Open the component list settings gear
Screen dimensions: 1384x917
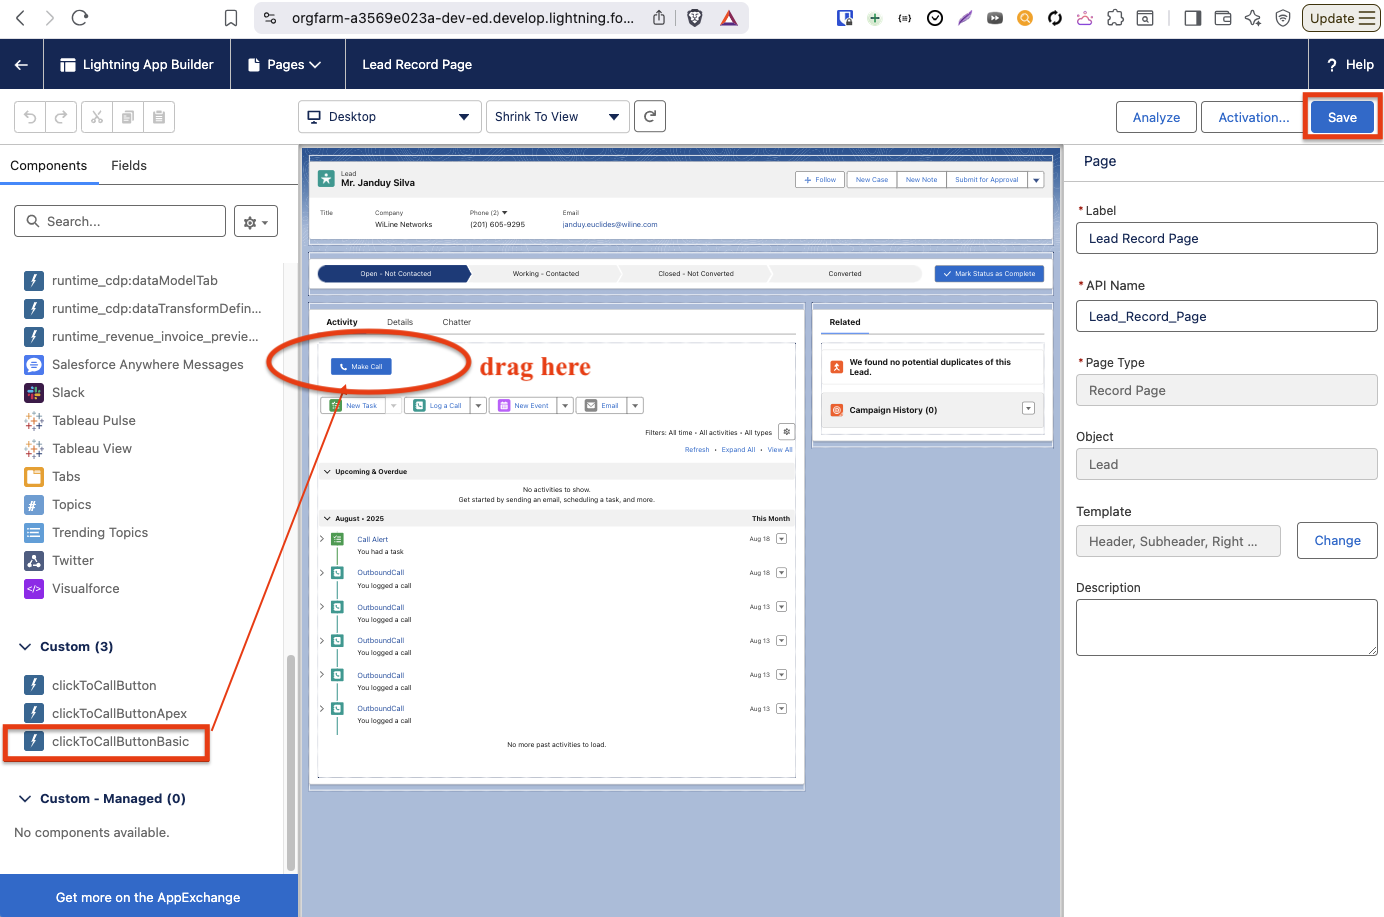point(255,222)
